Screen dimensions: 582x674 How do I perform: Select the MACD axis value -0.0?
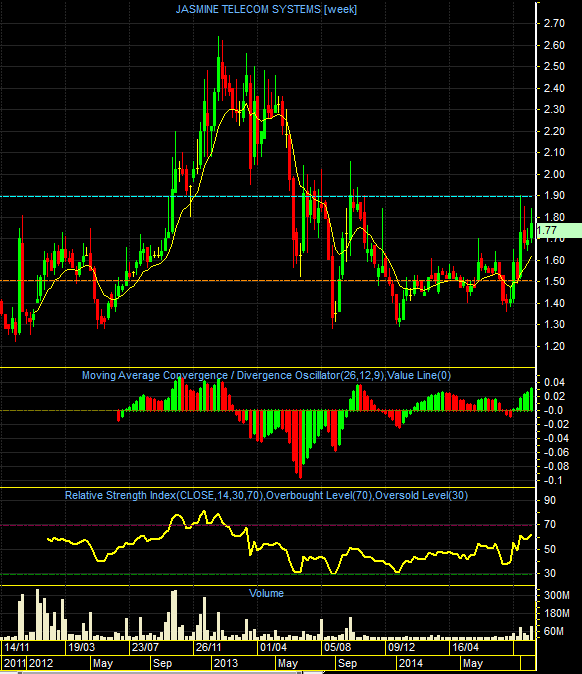553,411
